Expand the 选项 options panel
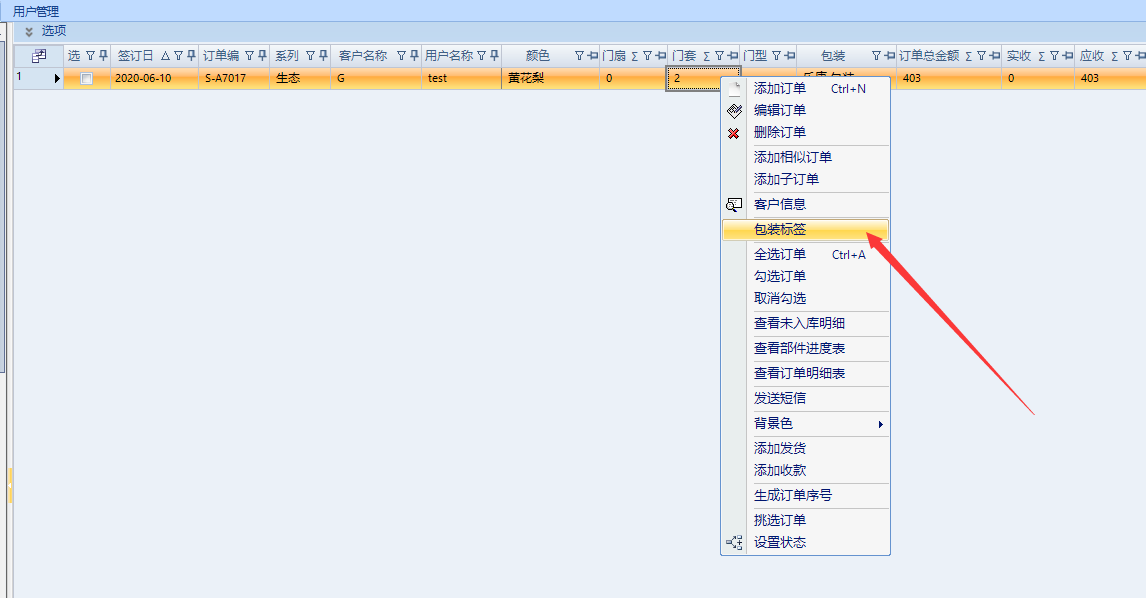 pyautogui.click(x=29, y=32)
